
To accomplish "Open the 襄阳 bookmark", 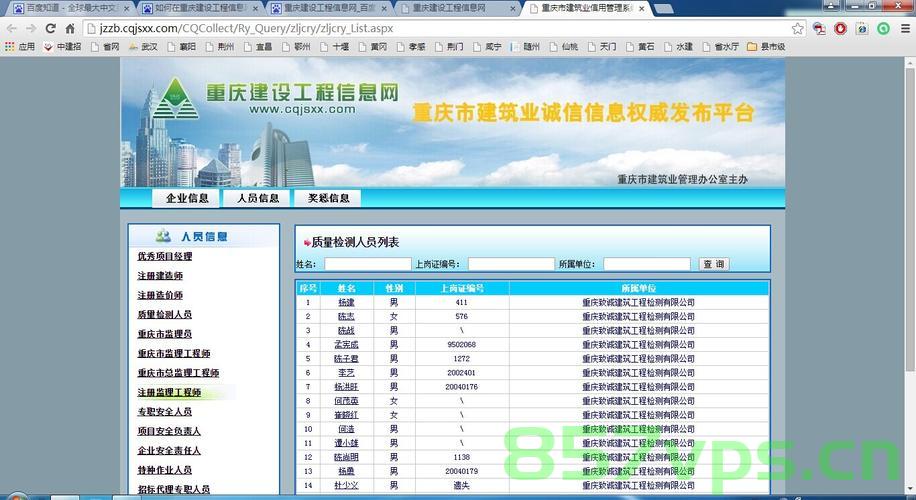I will (x=182, y=47).
